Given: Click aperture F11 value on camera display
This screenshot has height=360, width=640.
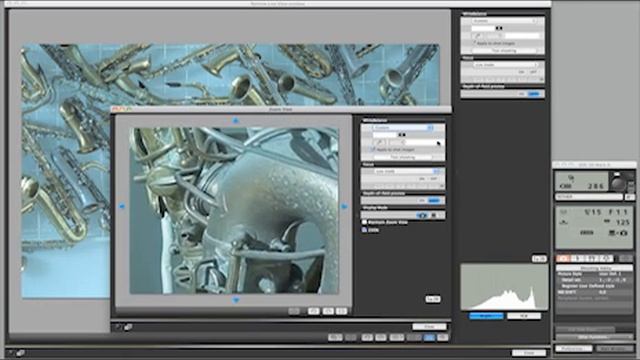Looking at the screenshot, I should click(618, 212).
